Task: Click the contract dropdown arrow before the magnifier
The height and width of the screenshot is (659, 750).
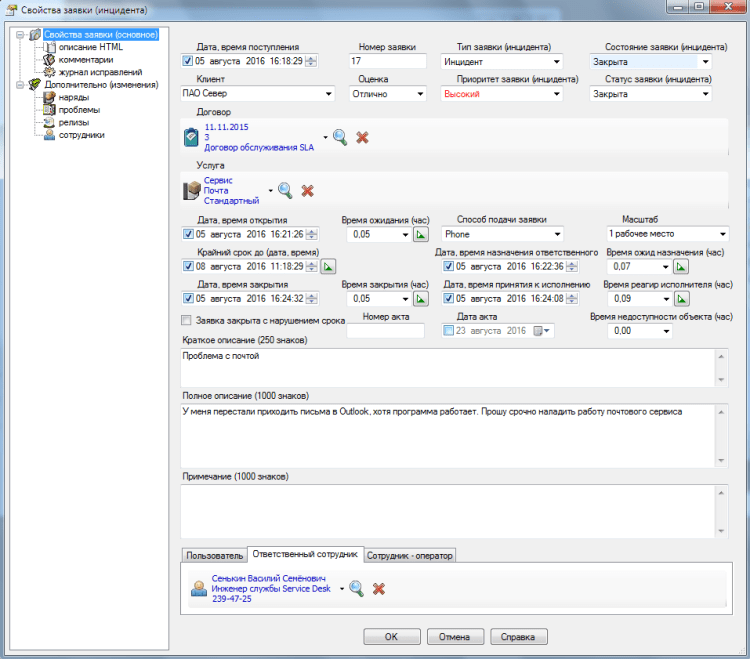Action: tap(325, 138)
